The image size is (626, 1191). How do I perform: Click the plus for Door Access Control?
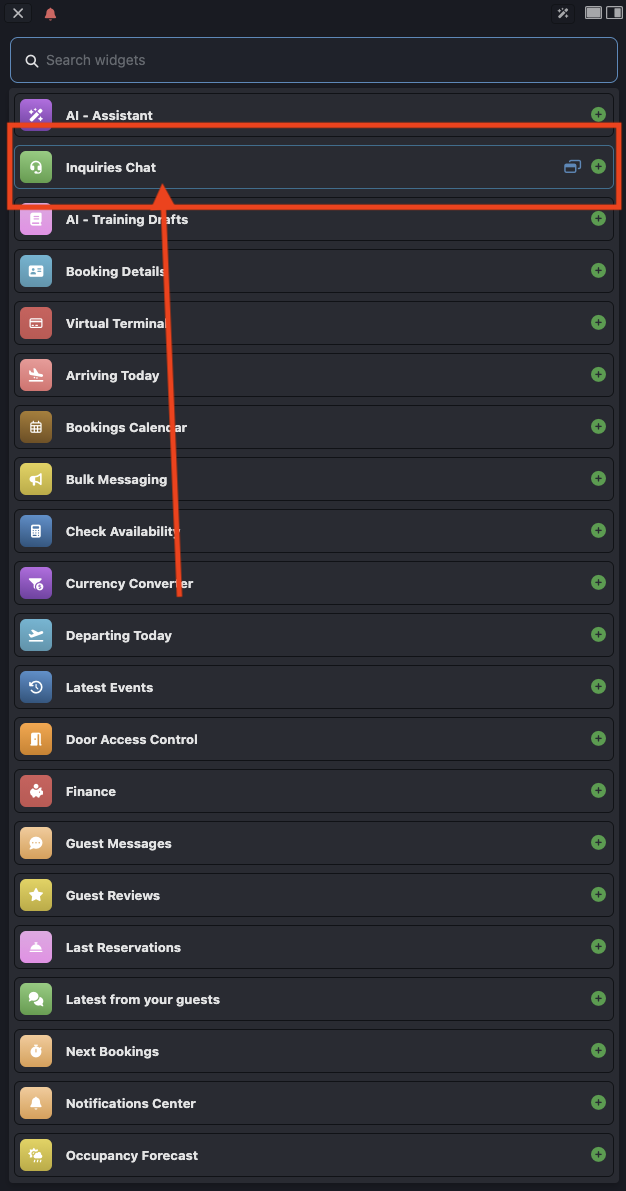598,738
